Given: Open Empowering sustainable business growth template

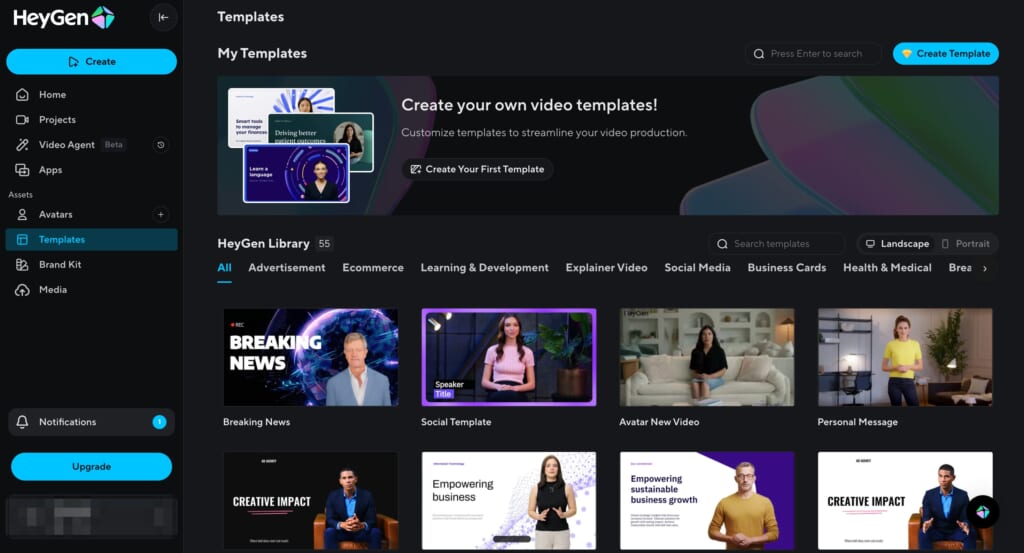Looking at the screenshot, I should 707,501.
